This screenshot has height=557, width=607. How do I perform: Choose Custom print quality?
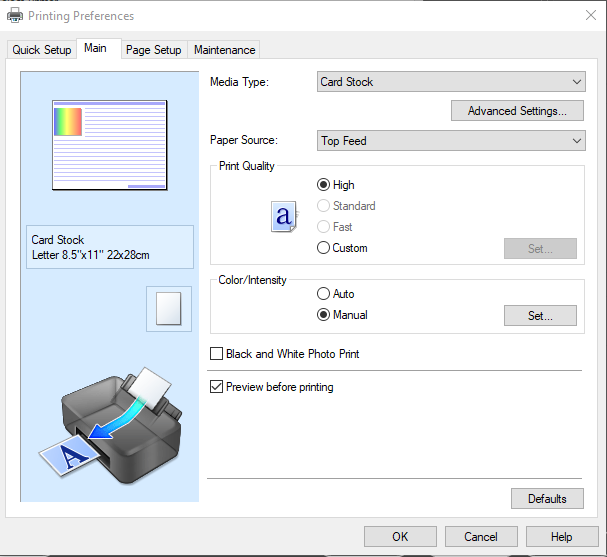coord(342,248)
